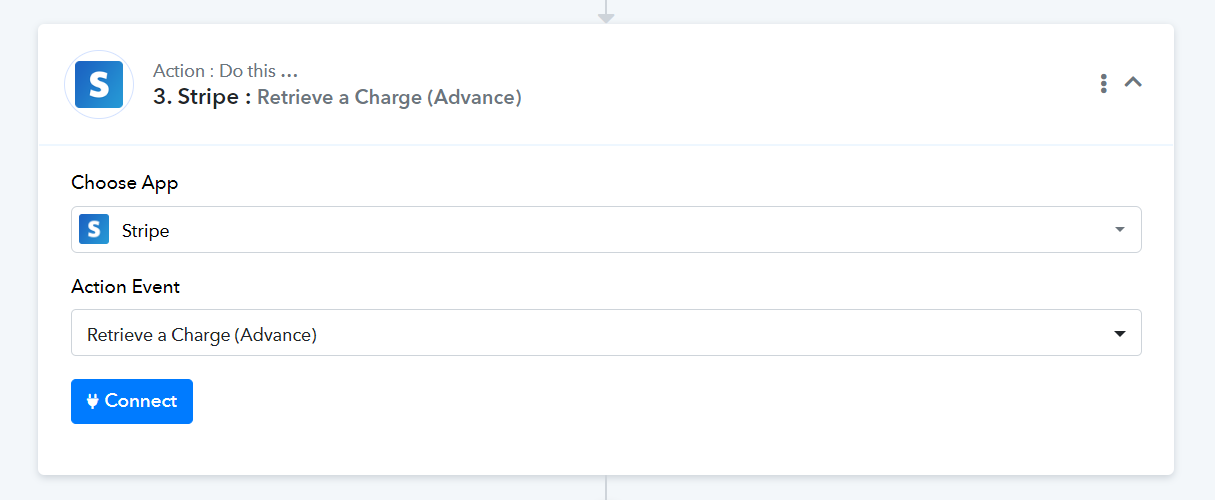Click the Retrieve a Charge (Advance) event field
The height and width of the screenshot is (500, 1215).
click(606, 333)
